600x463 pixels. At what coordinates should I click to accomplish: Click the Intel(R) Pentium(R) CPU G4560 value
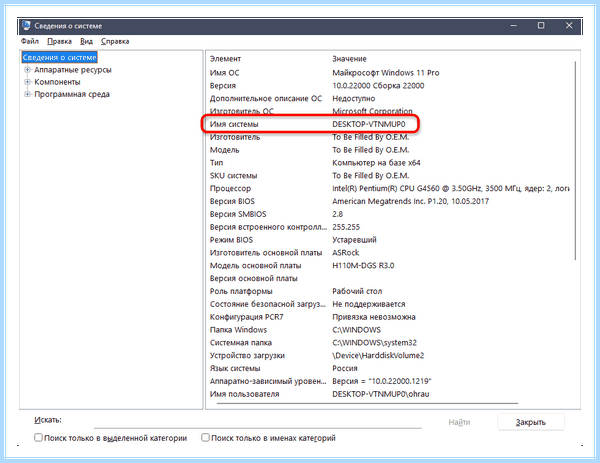tap(451, 189)
